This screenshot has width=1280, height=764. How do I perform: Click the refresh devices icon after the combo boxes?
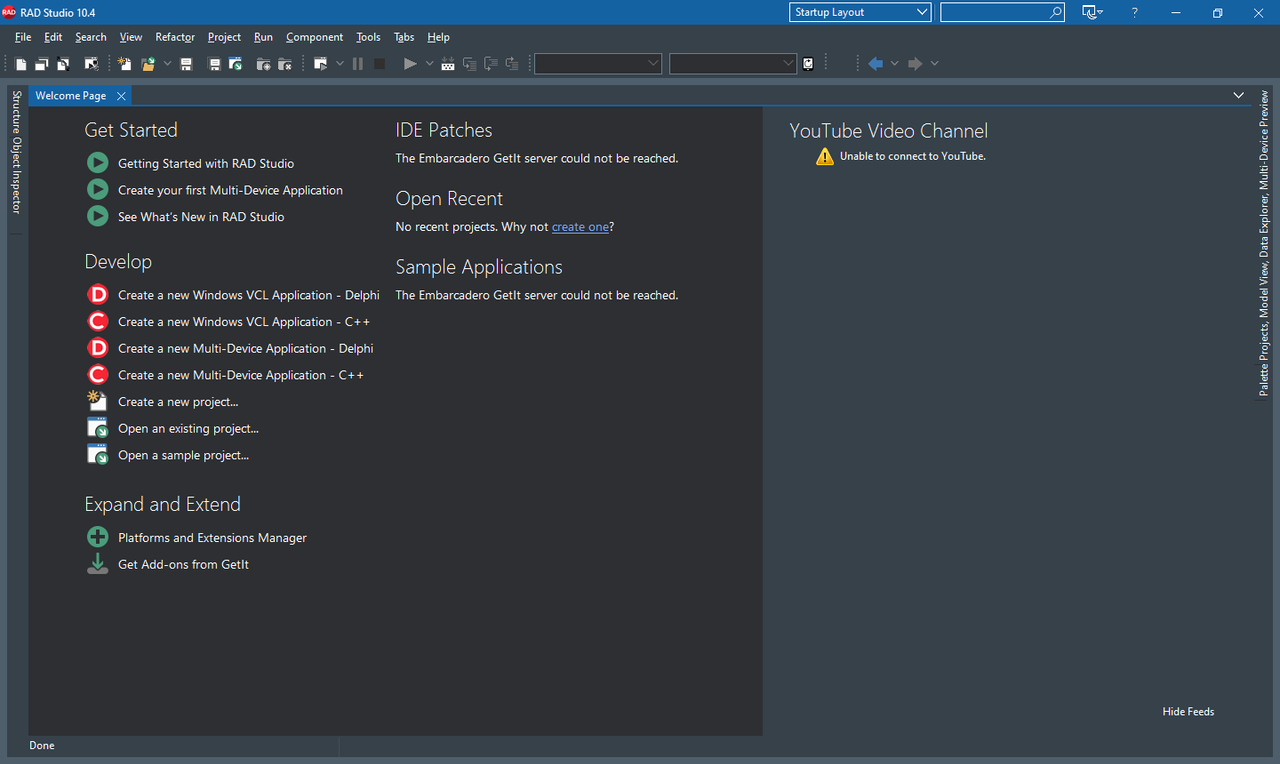click(808, 64)
